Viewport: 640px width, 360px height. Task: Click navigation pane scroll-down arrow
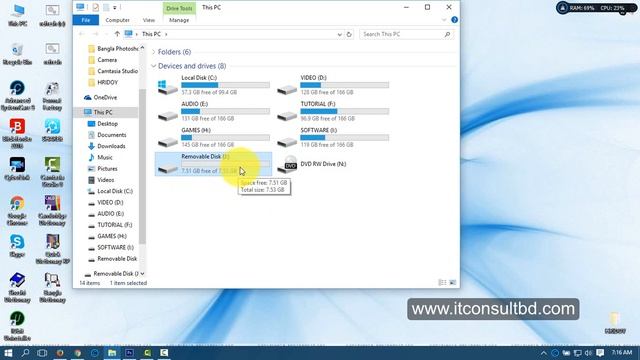pos(142,273)
